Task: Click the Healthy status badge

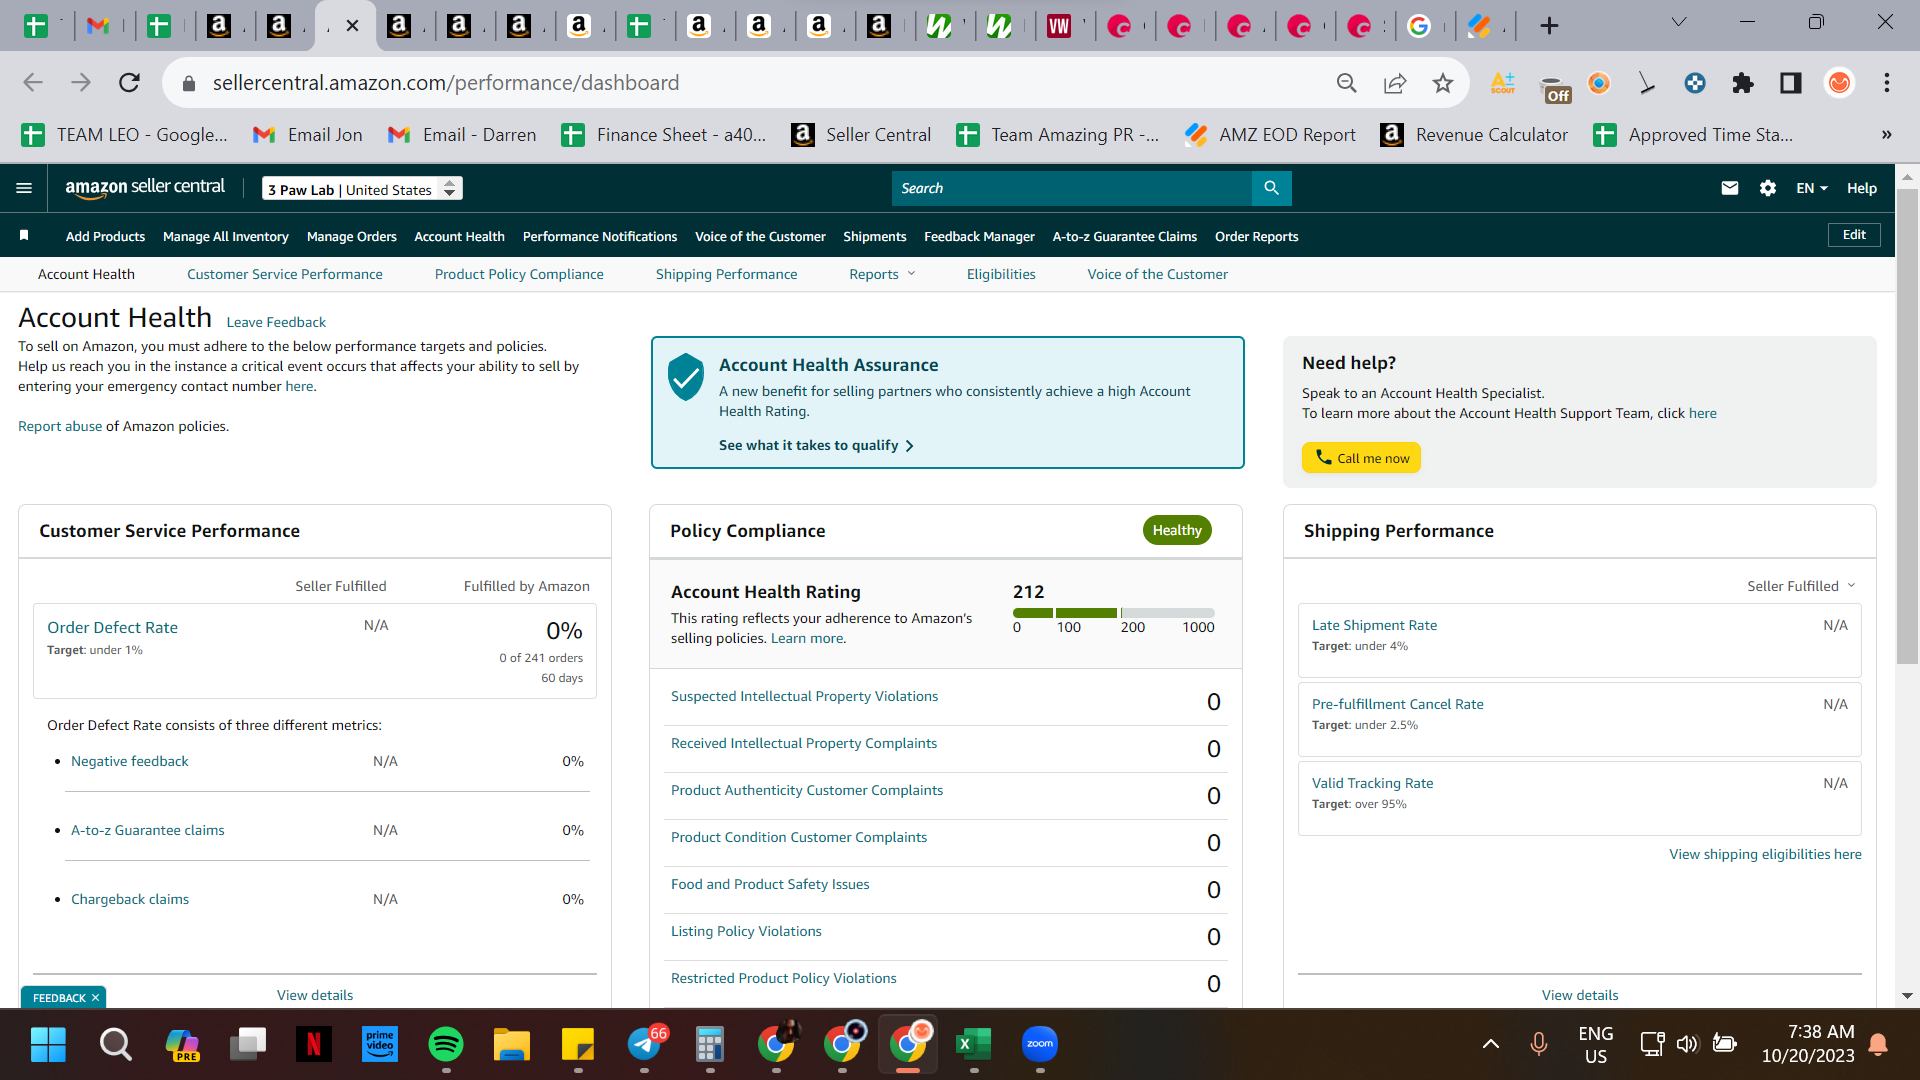Action: click(x=1176, y=530)
